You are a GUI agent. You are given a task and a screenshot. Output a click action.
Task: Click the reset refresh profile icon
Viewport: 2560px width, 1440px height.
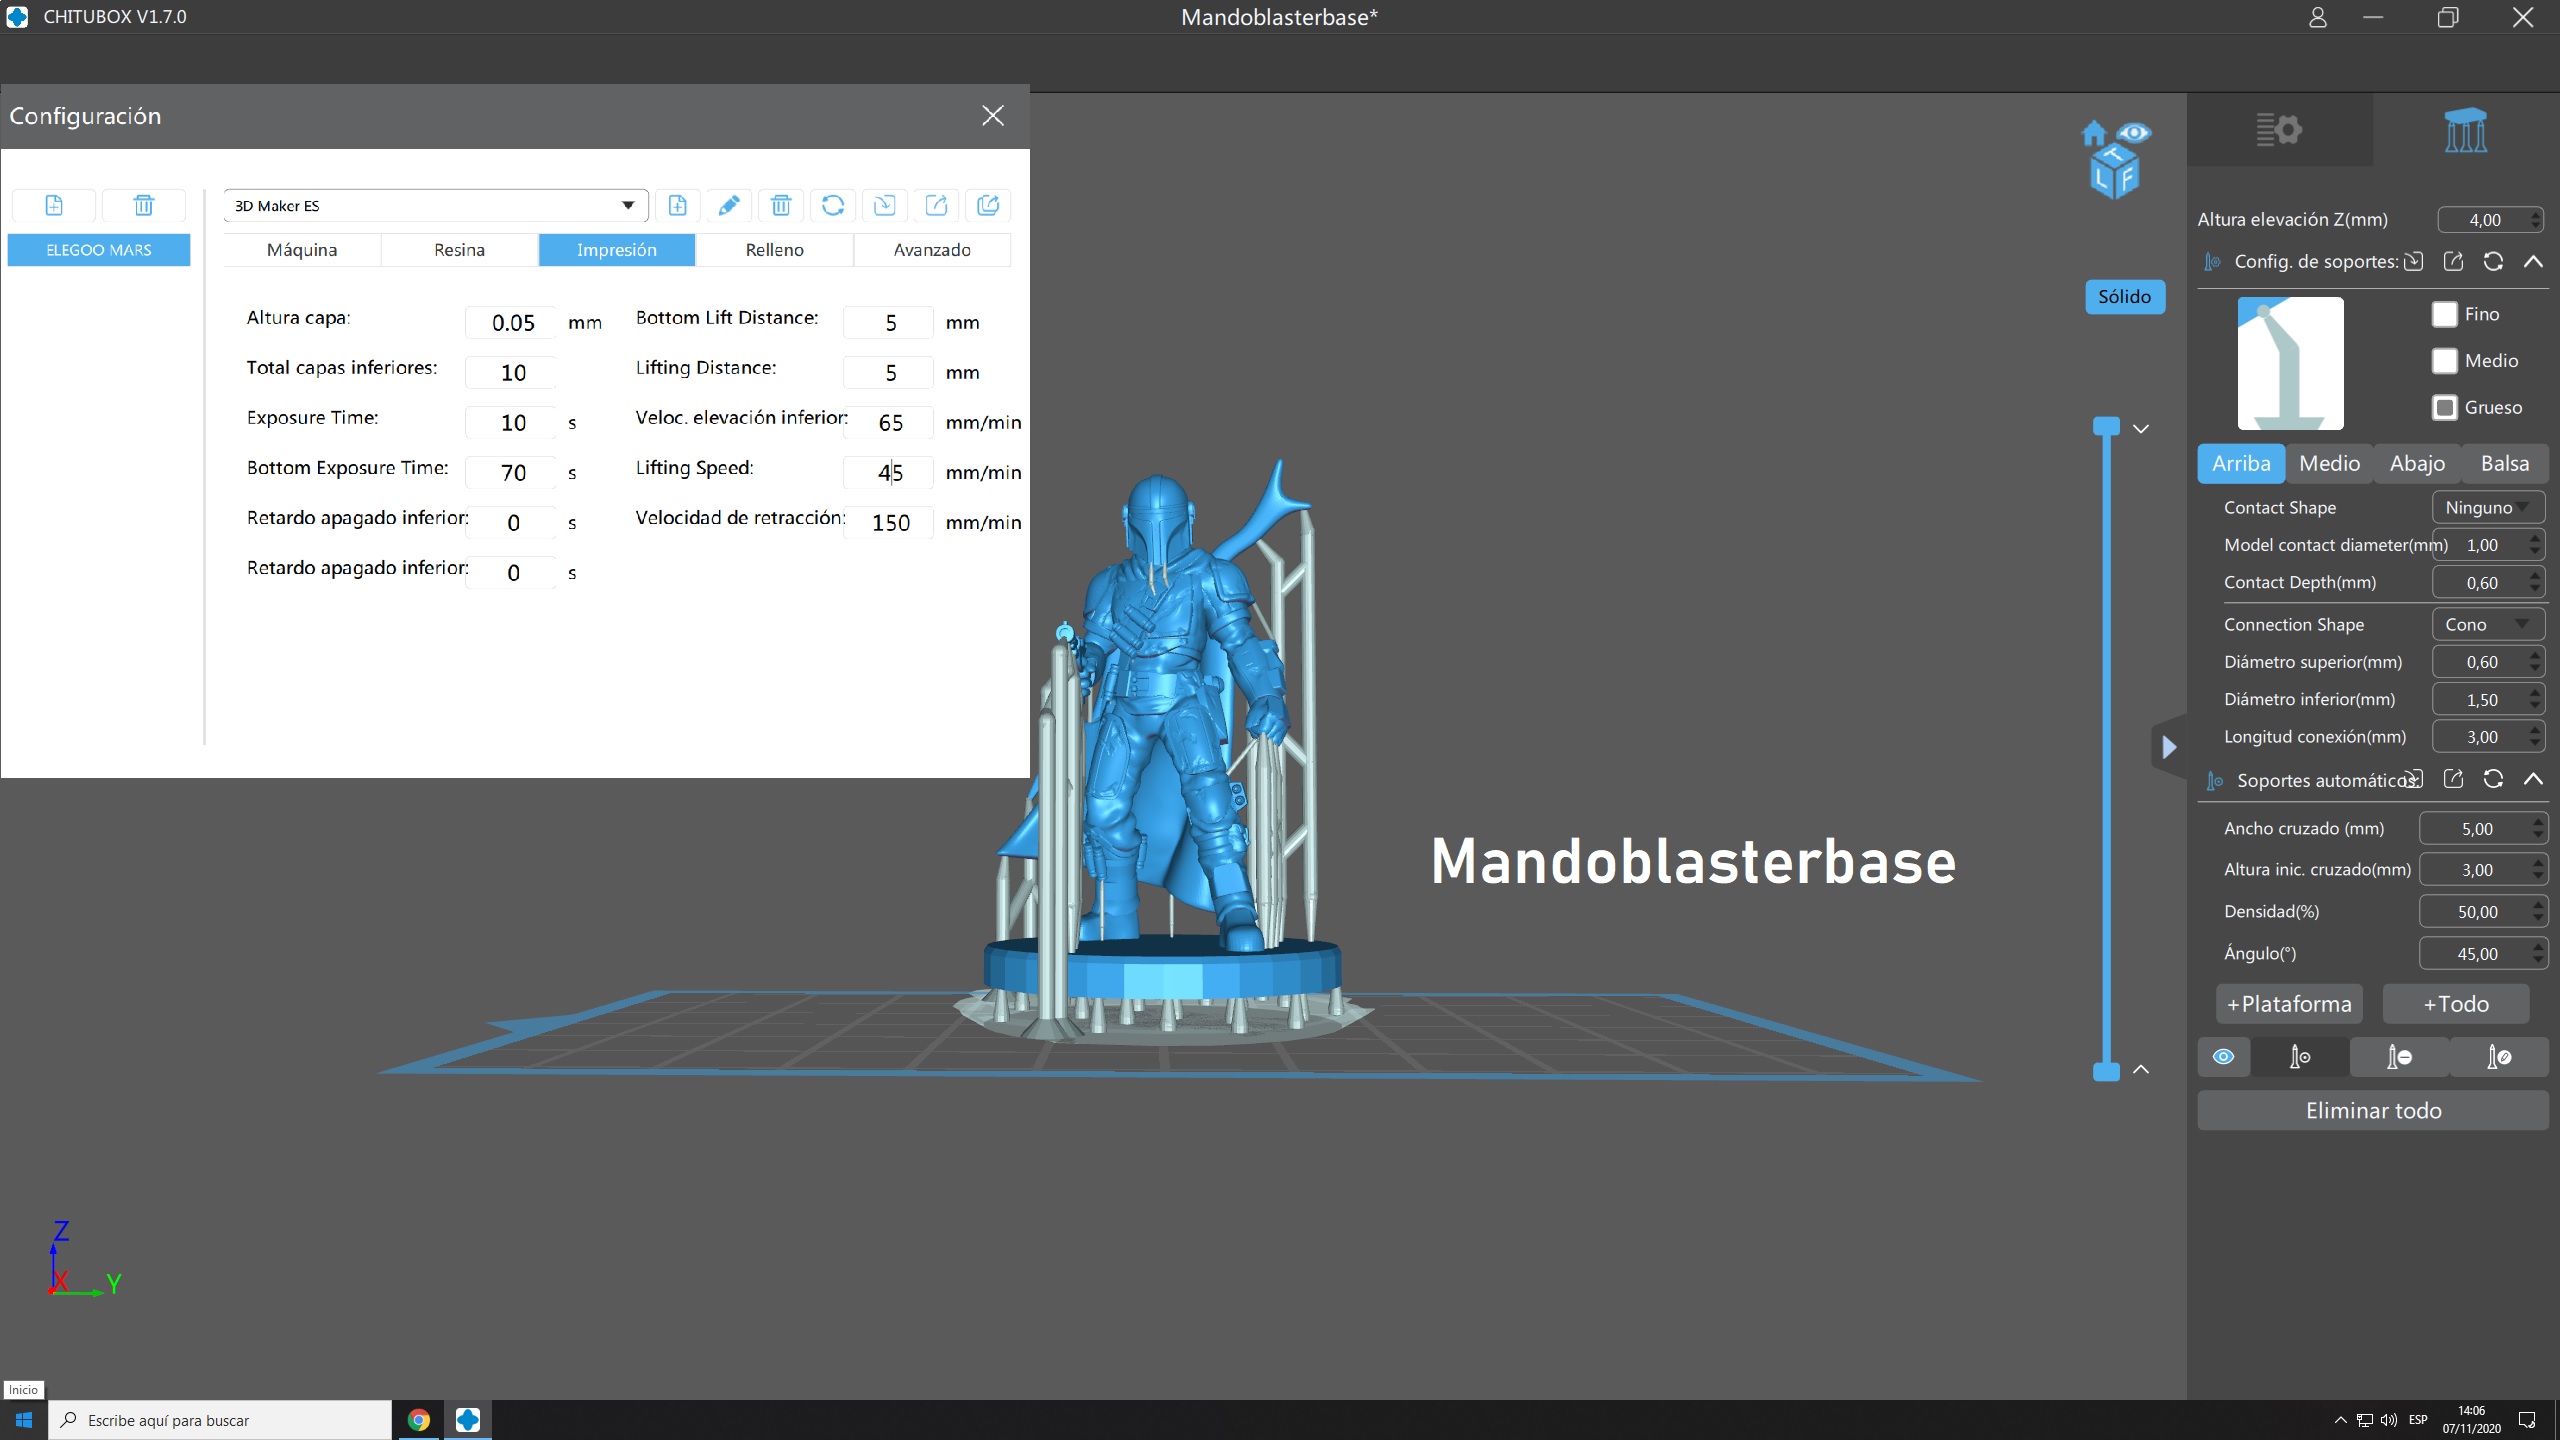(833, 205)
